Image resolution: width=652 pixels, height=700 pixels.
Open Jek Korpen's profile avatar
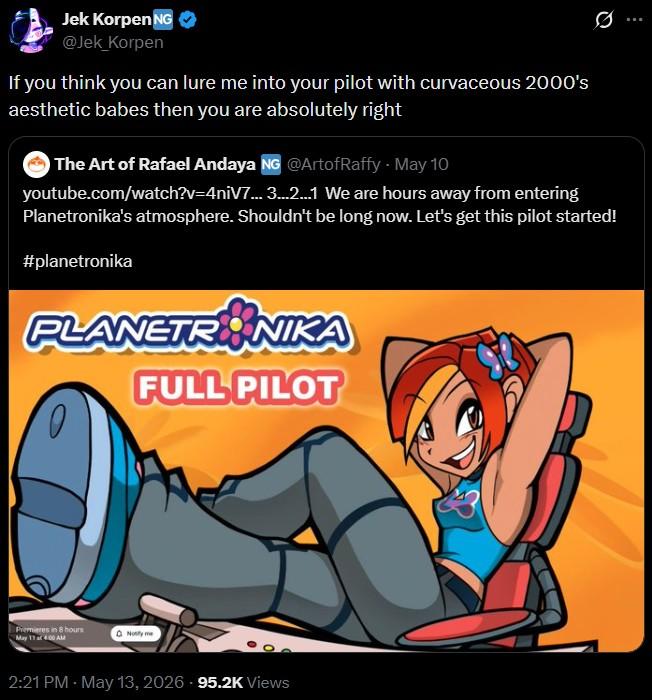coord(30,30)
